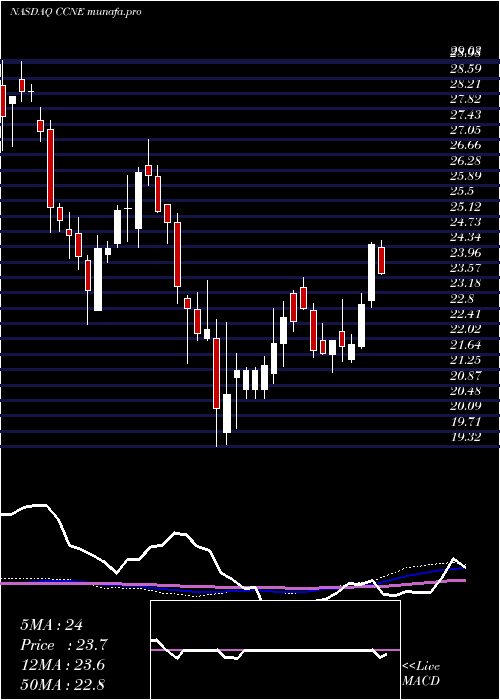Click the 19.71 price axis label
This screenshot has height=700, width=500.
click(x=466, y=422)
